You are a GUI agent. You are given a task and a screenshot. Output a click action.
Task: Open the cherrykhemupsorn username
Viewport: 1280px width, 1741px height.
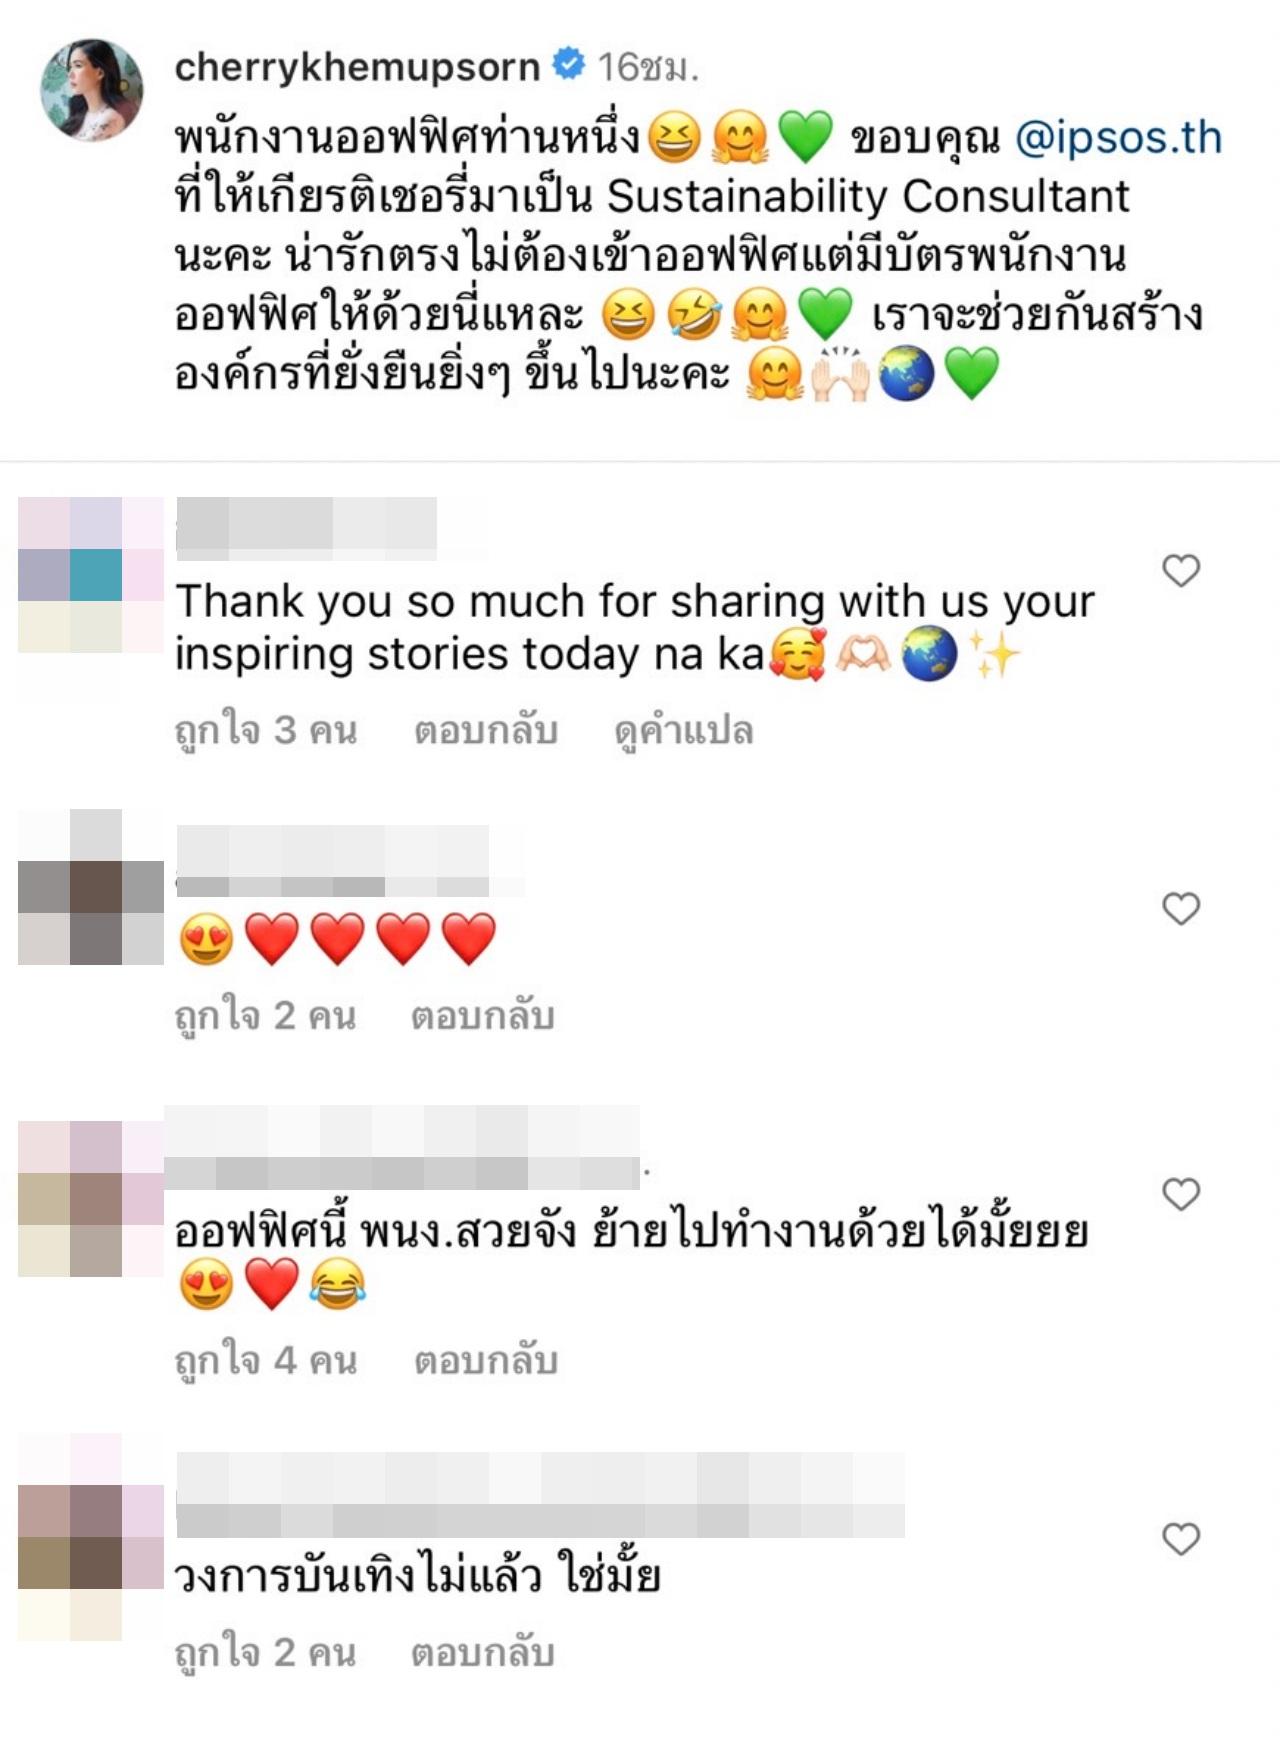point(357,68)
